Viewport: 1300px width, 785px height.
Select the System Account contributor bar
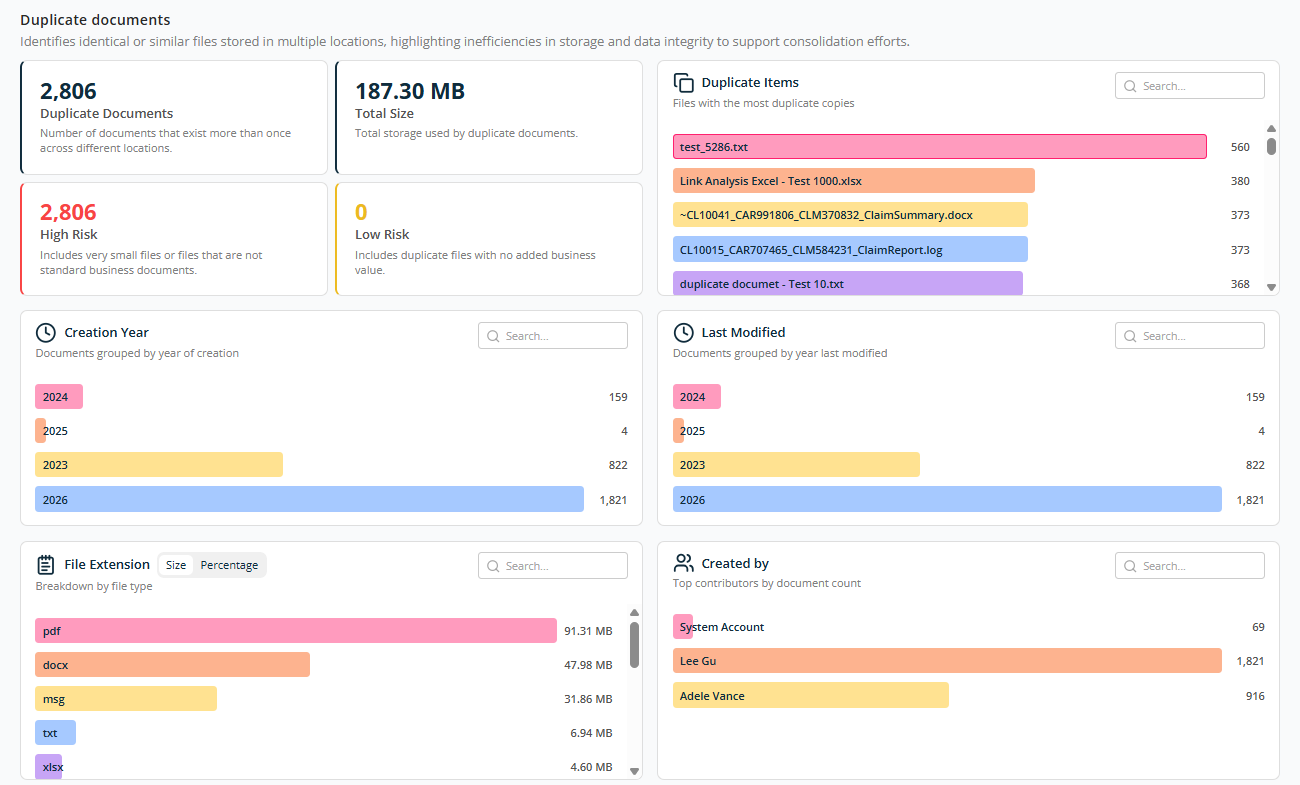[683, 627]
